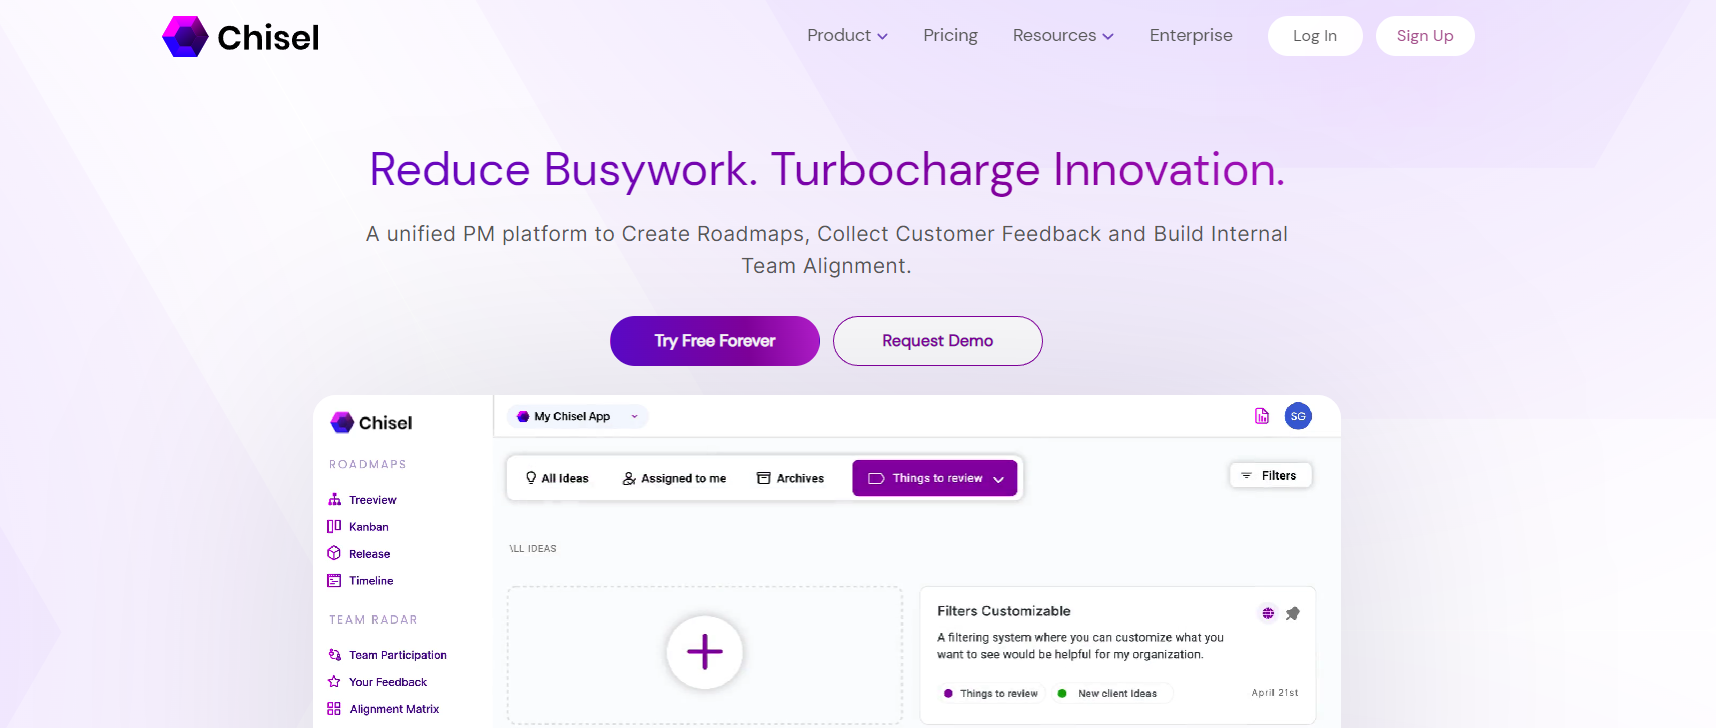Click the Request Demo button
1716x728 pixels.
pyautogui.click(x=937, y=341)
